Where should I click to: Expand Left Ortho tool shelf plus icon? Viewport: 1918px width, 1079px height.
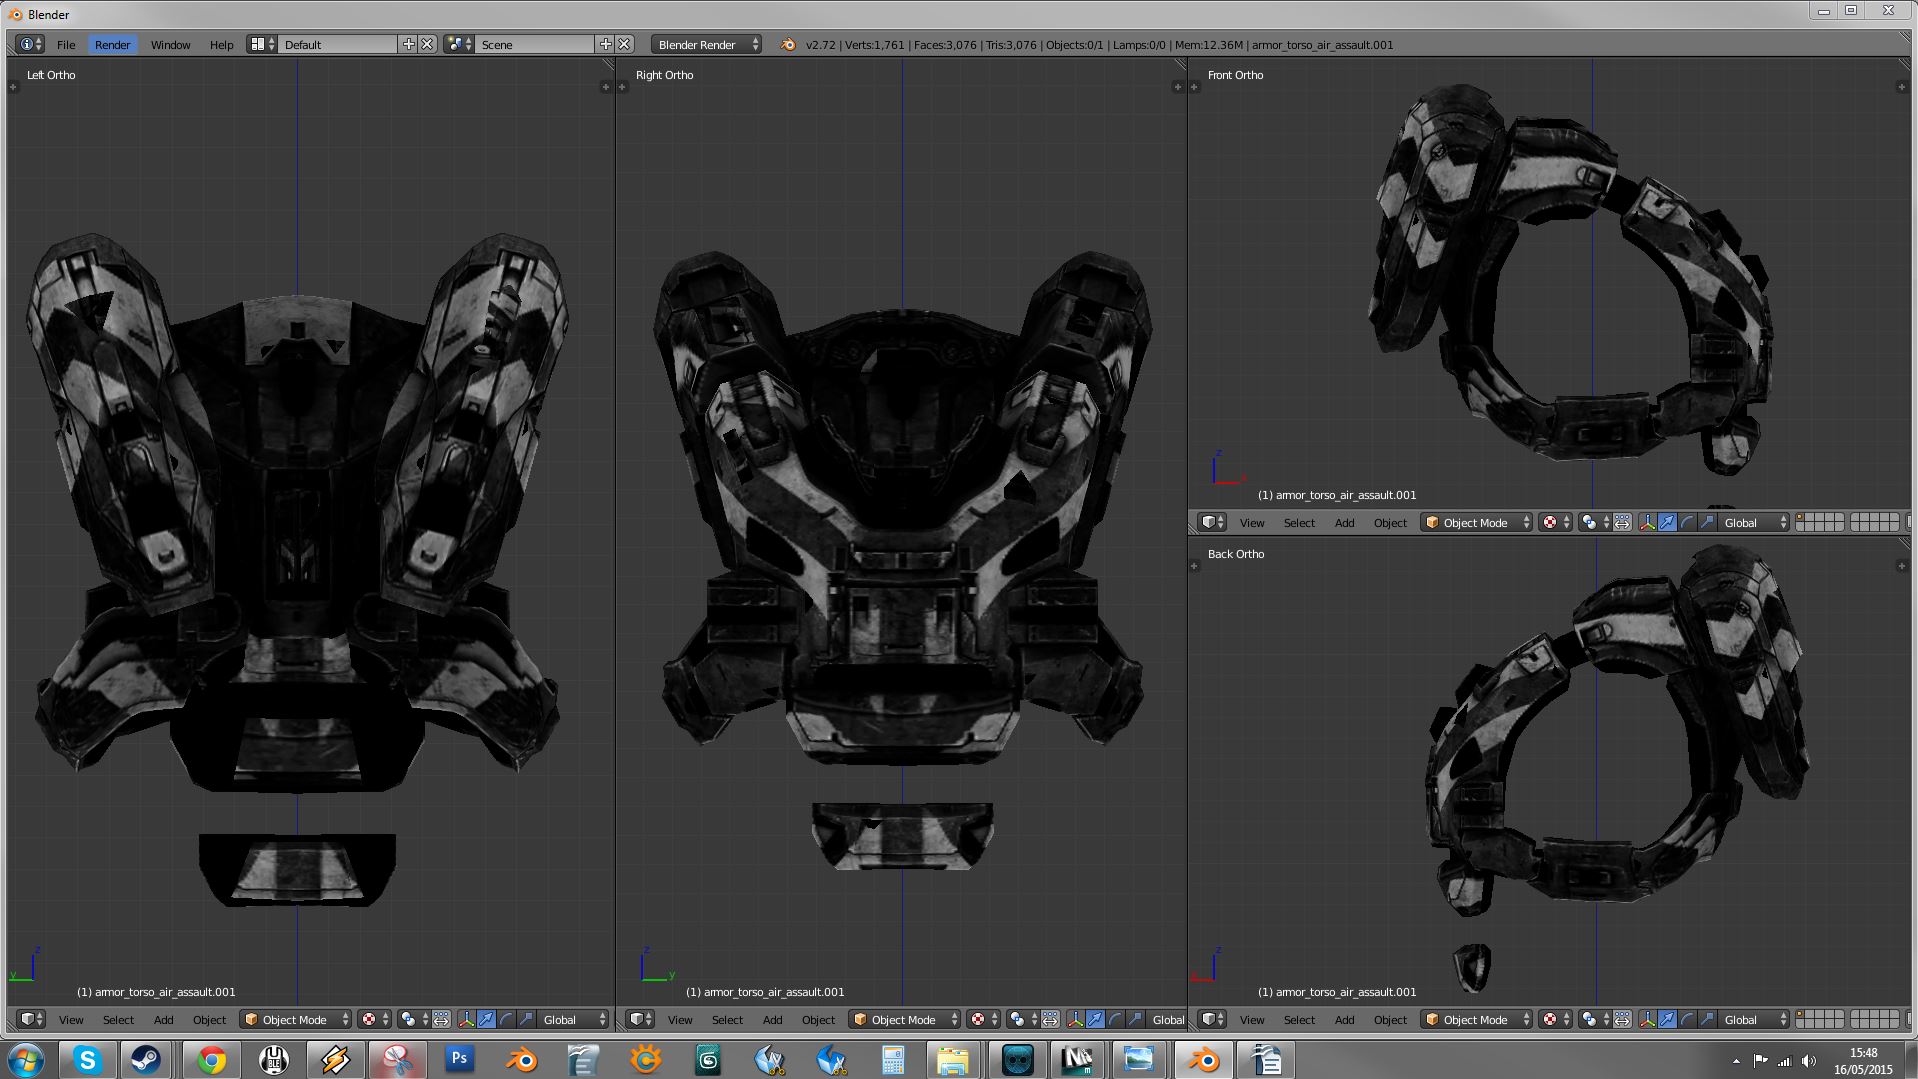click(13, 87)
